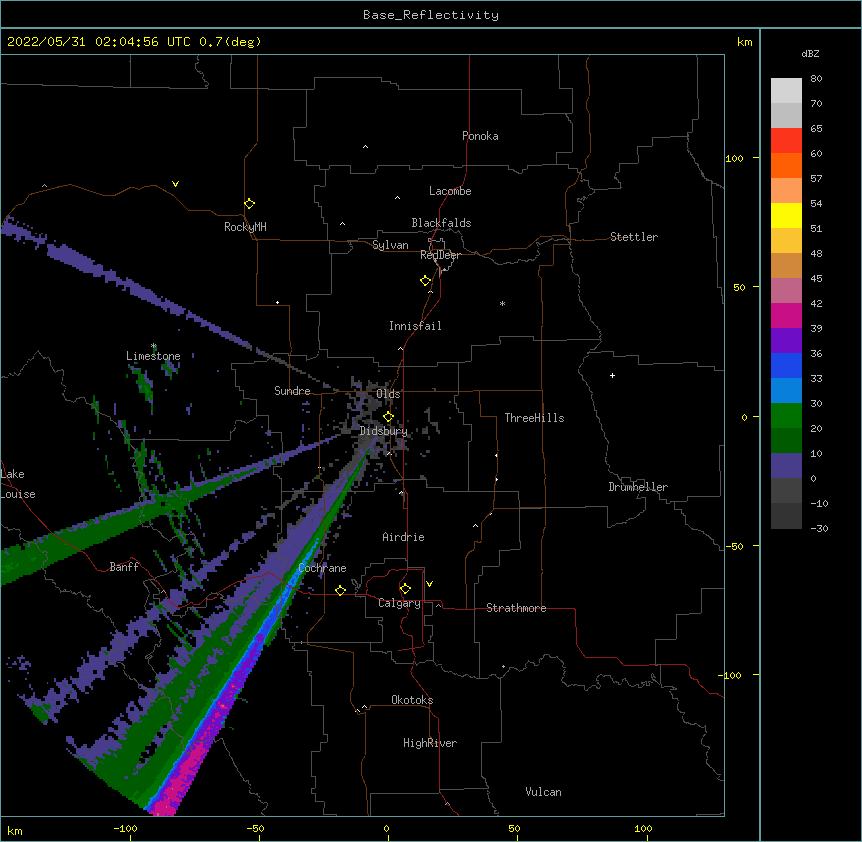Click the Base_Reflectivity title text
Viewport: 862px width, 842px height.
click(x=431, y=15)
